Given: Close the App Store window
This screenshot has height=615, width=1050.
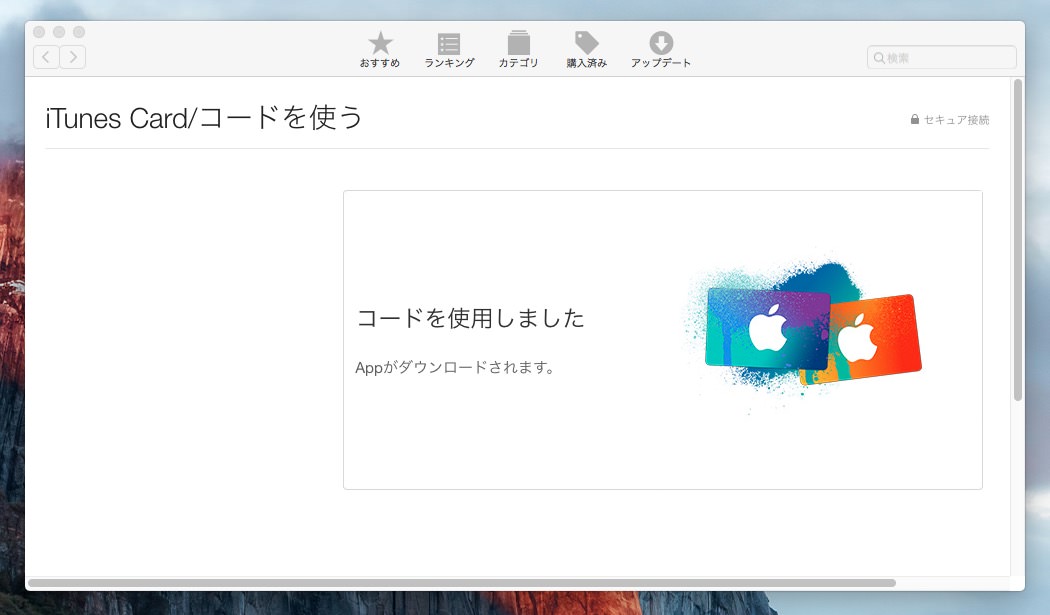Looking at the screenshot, I should (39, 31).
